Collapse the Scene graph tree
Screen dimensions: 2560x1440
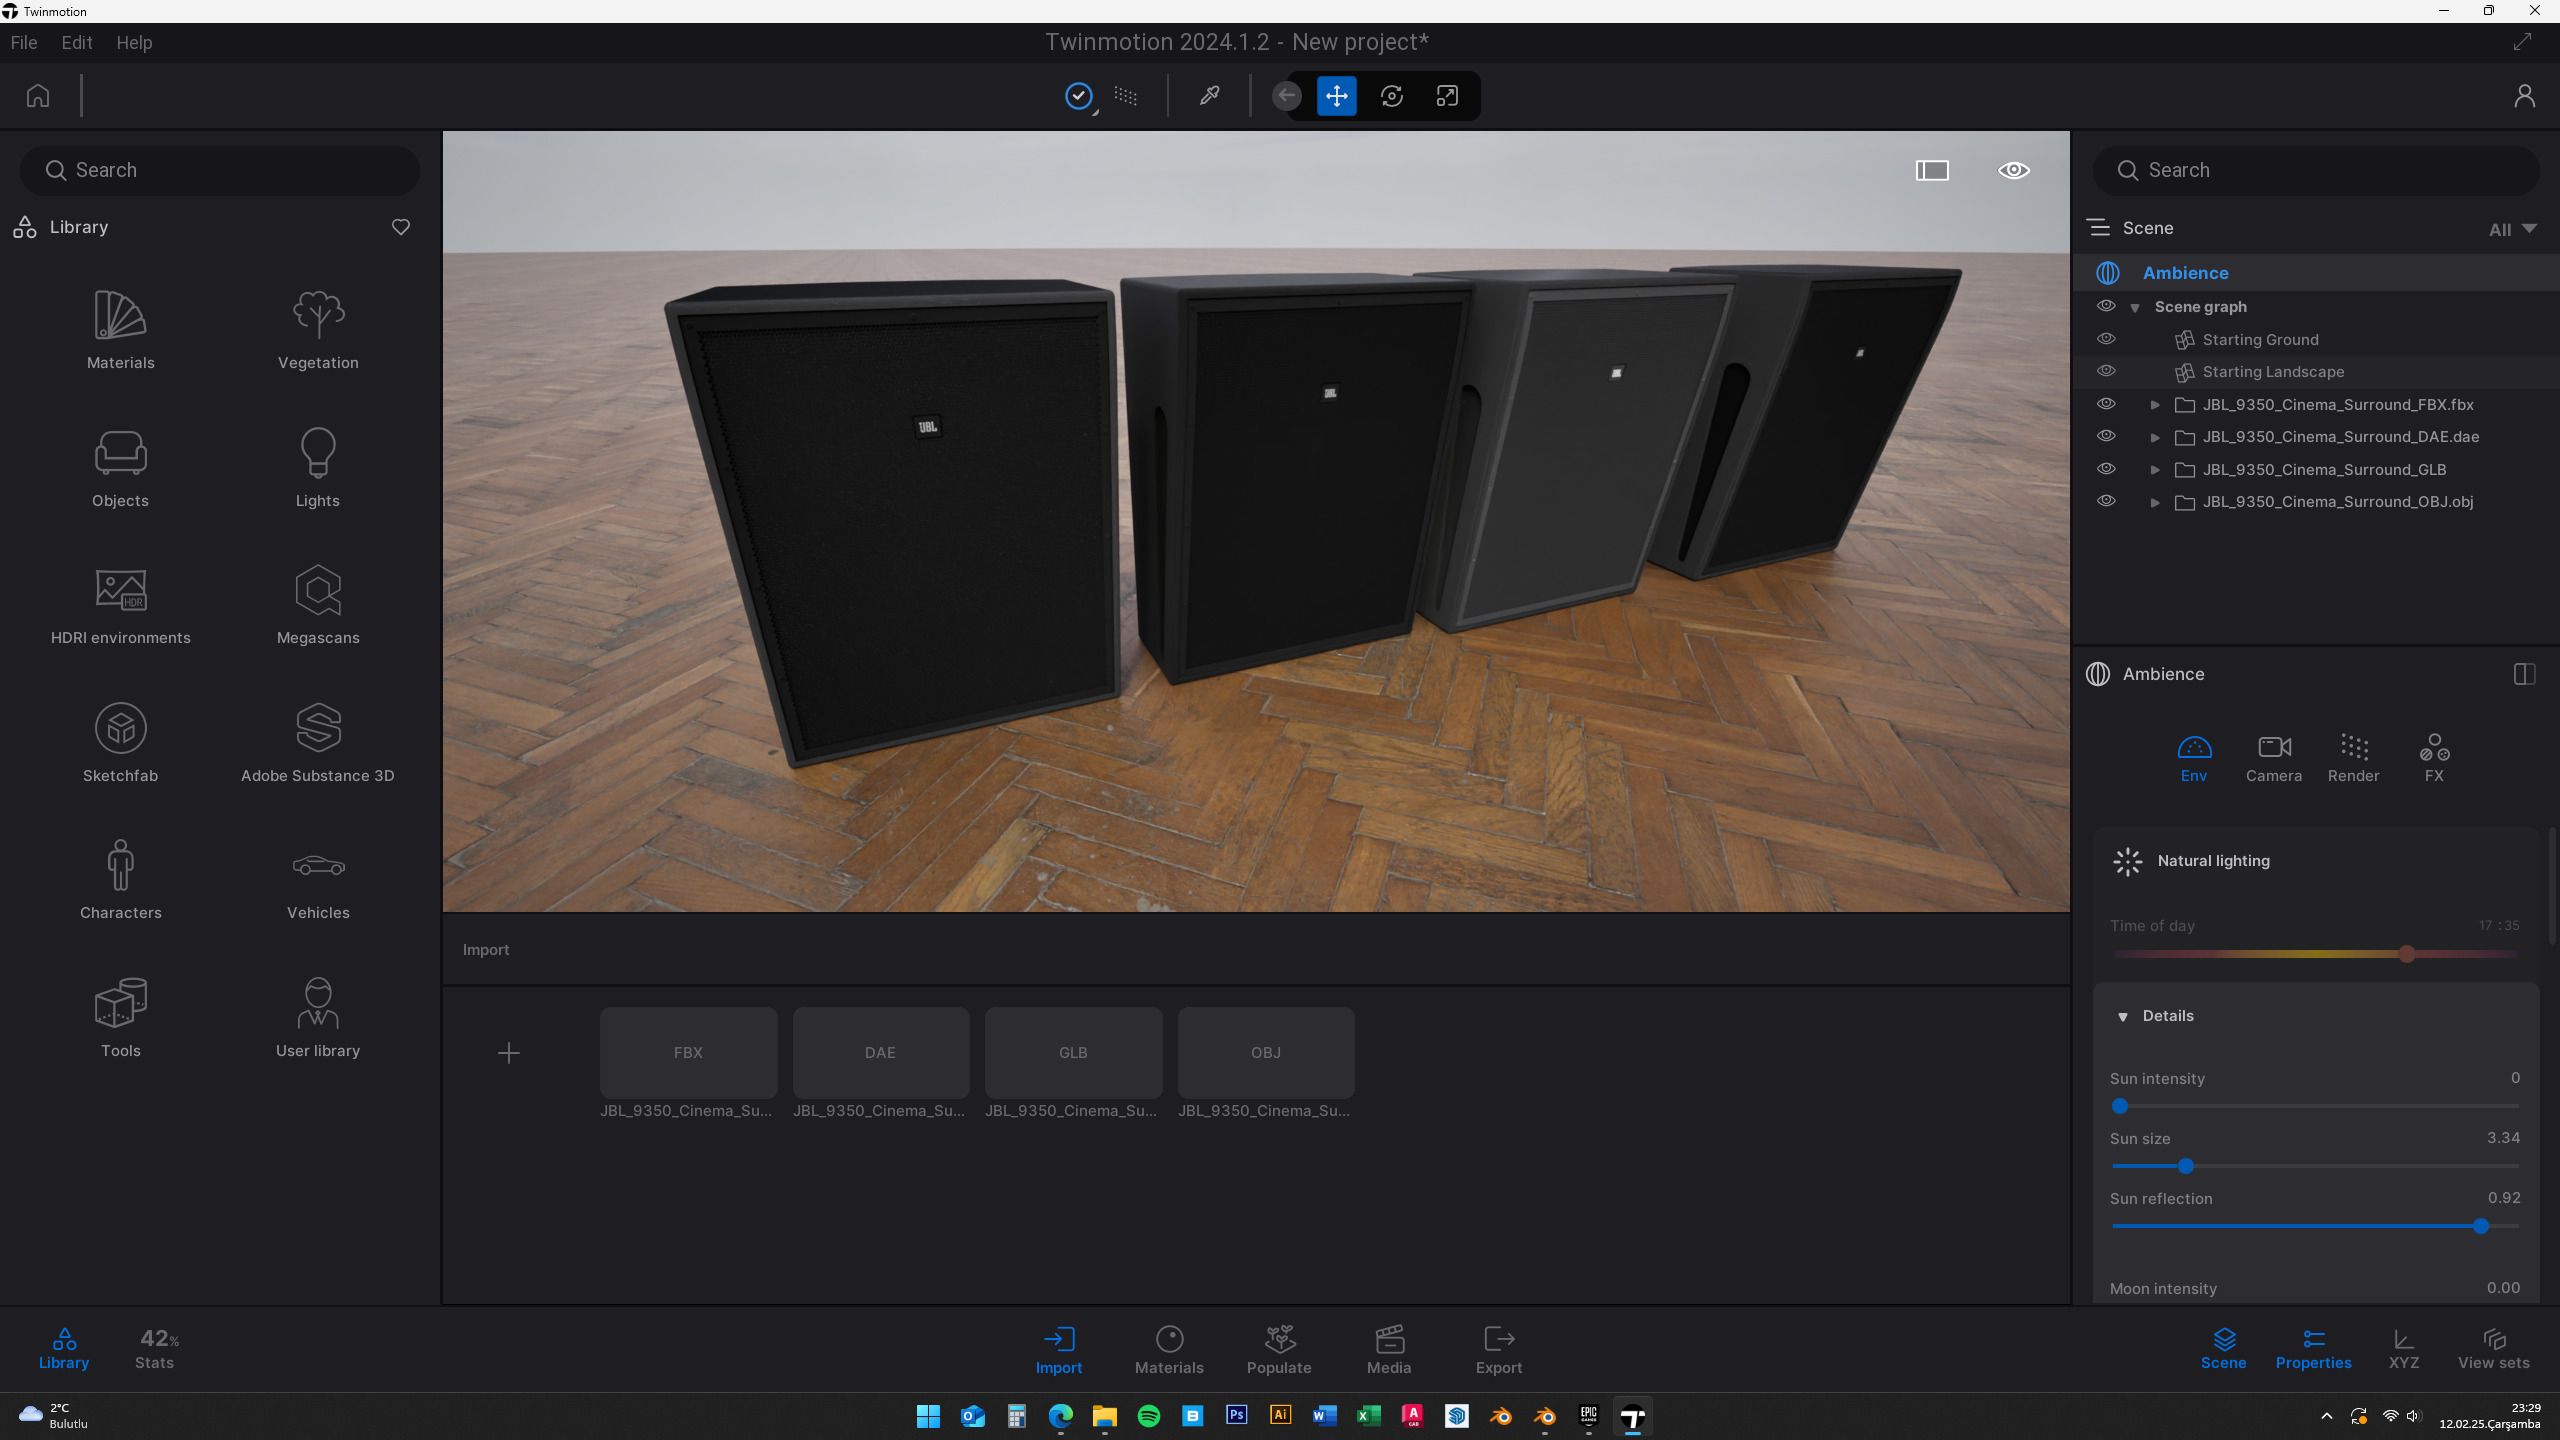[x=2135, y=308]
